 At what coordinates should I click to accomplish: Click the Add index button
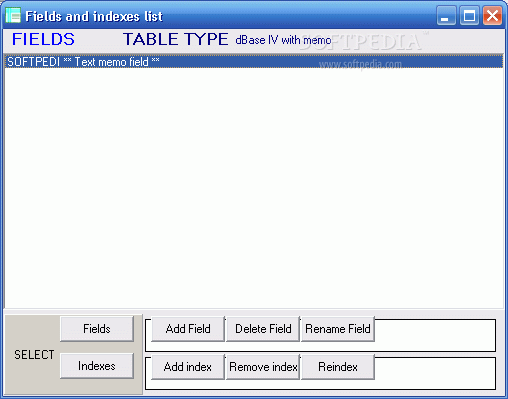click(188, 367)
